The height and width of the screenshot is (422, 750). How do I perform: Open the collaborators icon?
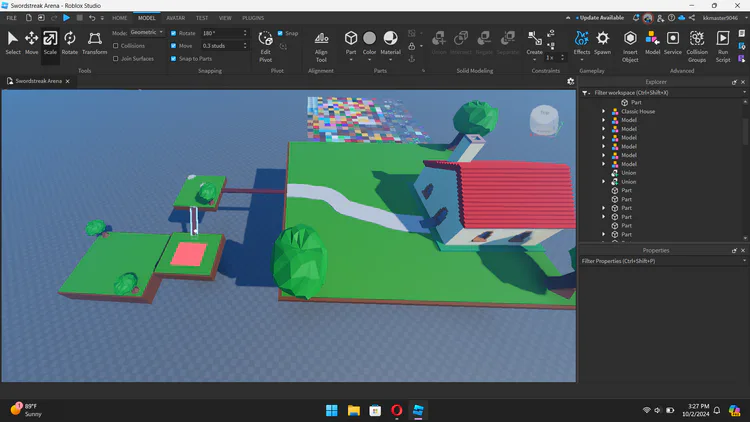[660, 18]
